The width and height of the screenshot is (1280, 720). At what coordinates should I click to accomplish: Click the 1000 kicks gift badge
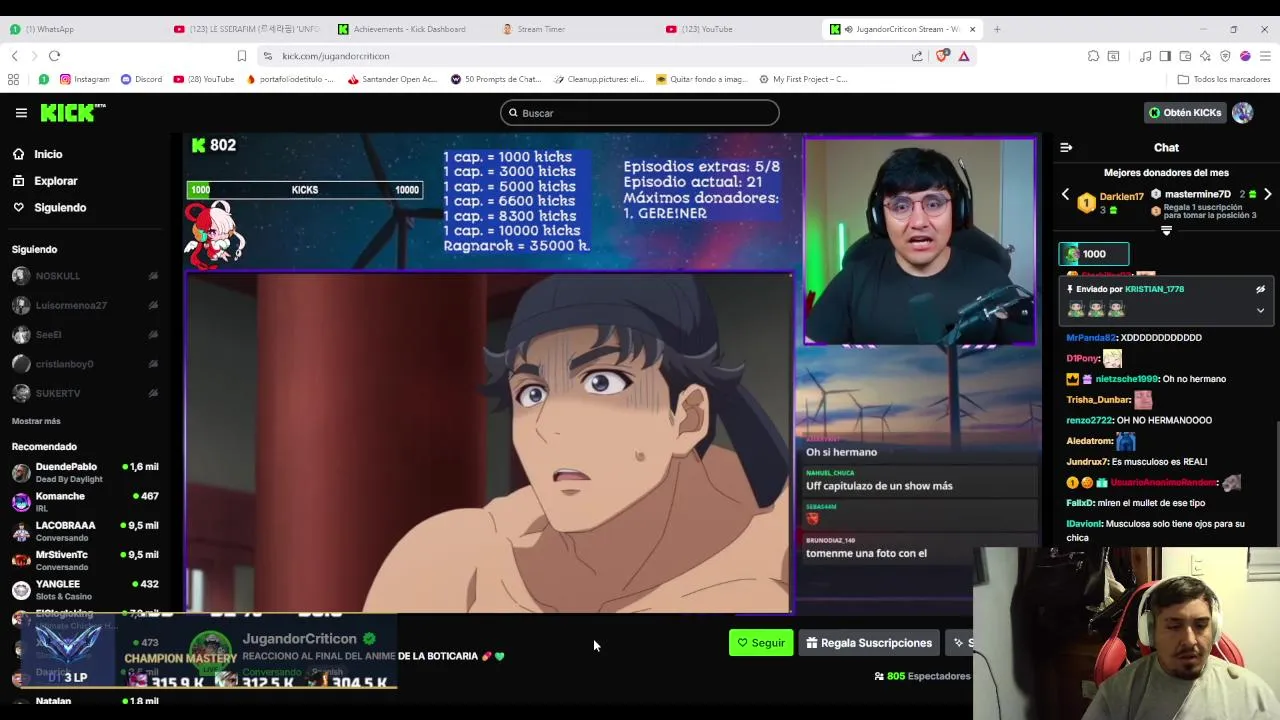1094,254
